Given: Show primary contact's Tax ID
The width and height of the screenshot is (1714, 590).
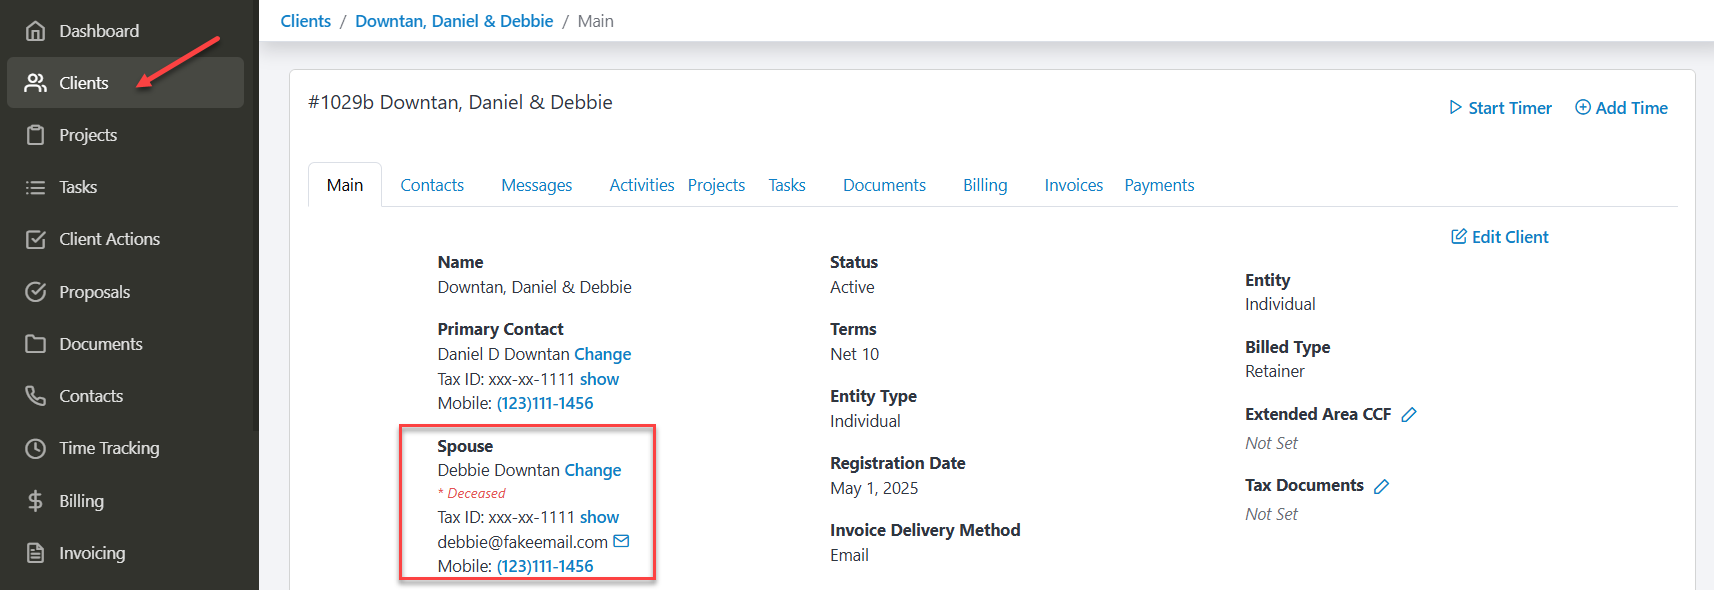Looking at the screenshot, I should 599,379.
